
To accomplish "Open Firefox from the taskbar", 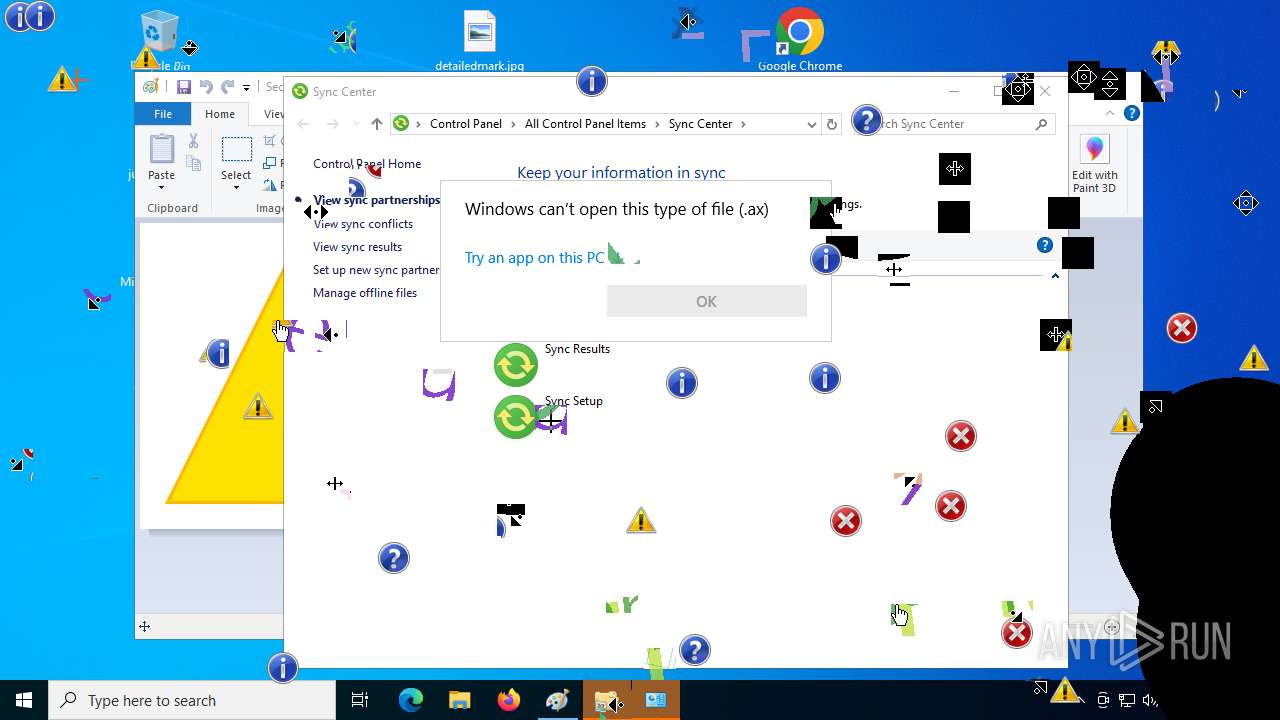I will click(508, 700).
